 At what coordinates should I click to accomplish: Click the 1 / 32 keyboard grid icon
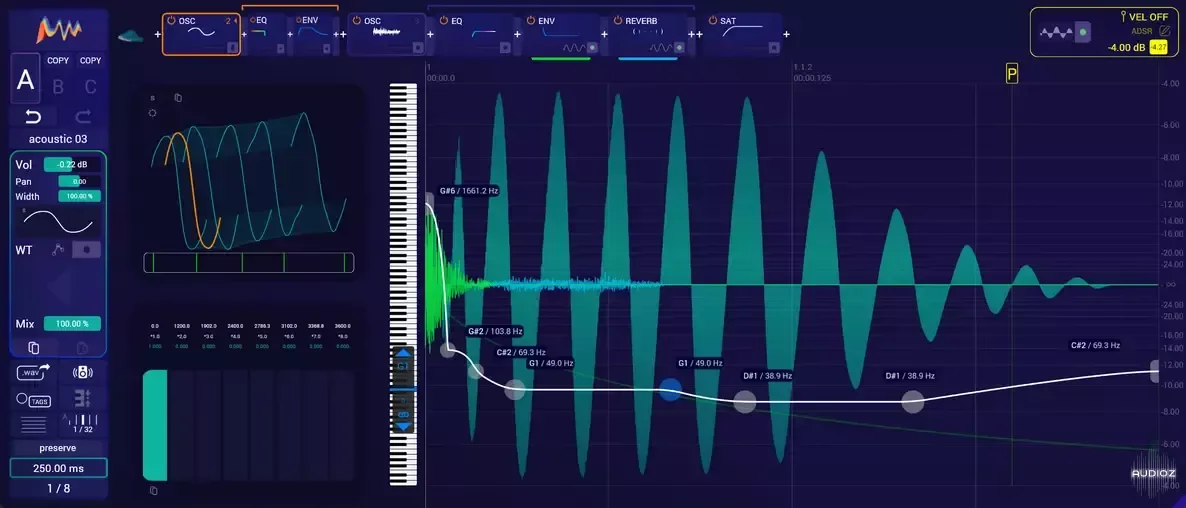point(82,423)
